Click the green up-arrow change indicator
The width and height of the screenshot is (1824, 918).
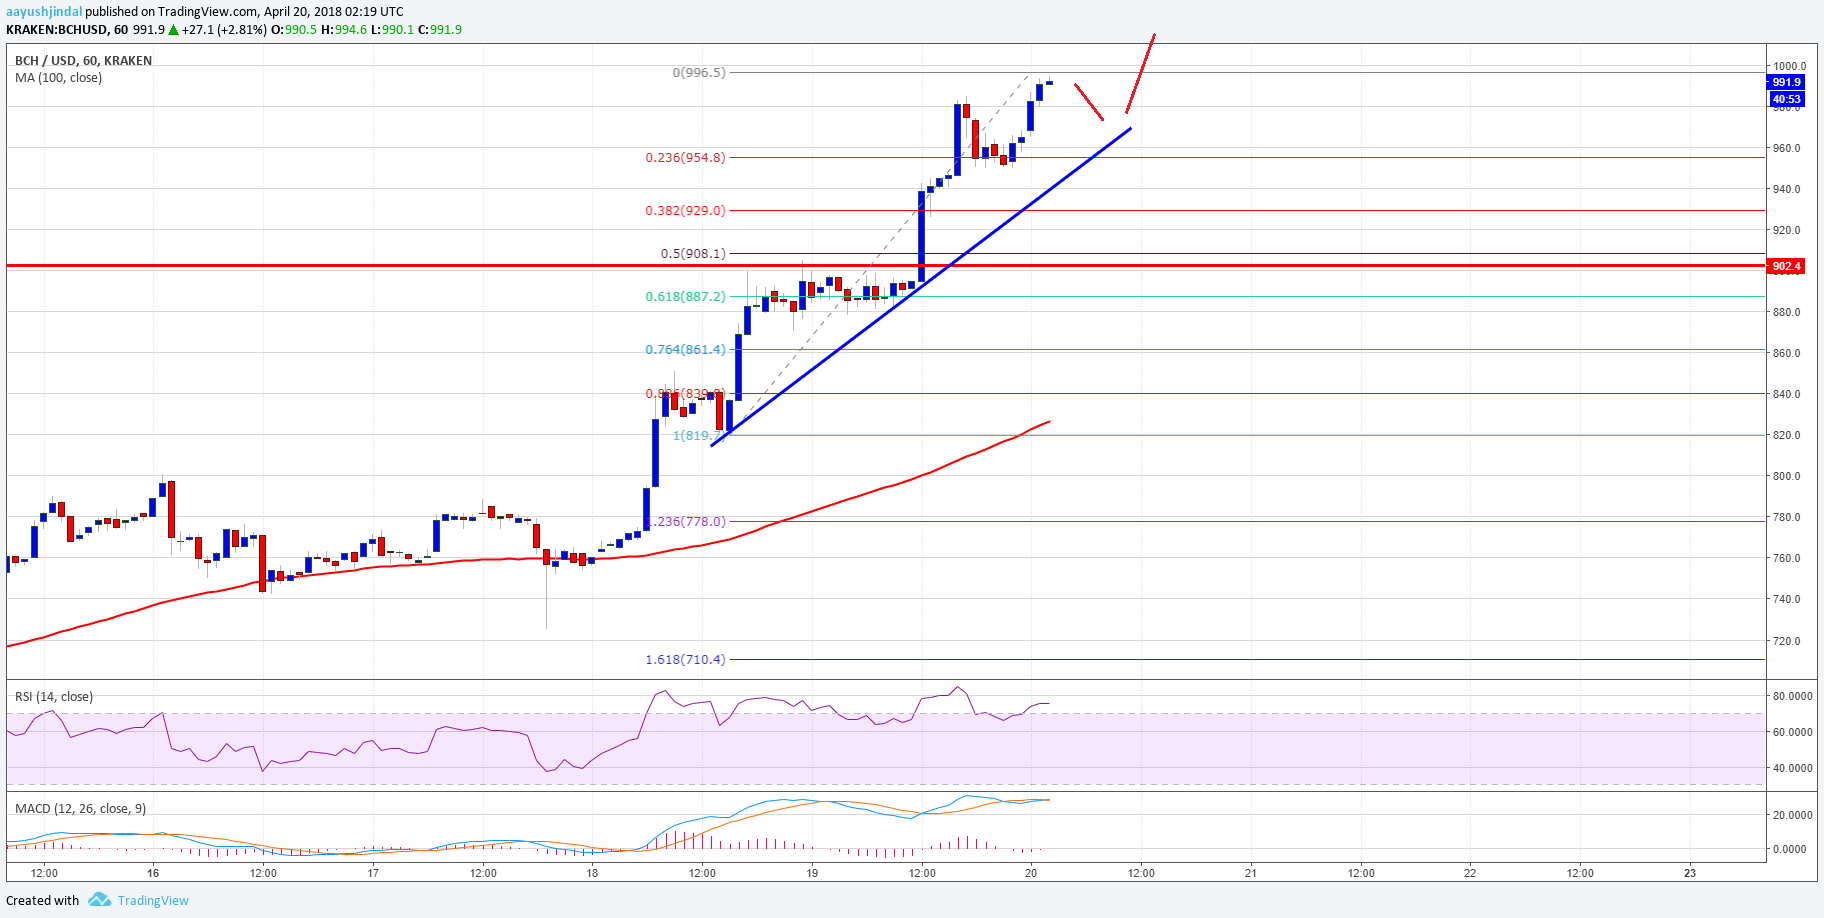point(174,30)
